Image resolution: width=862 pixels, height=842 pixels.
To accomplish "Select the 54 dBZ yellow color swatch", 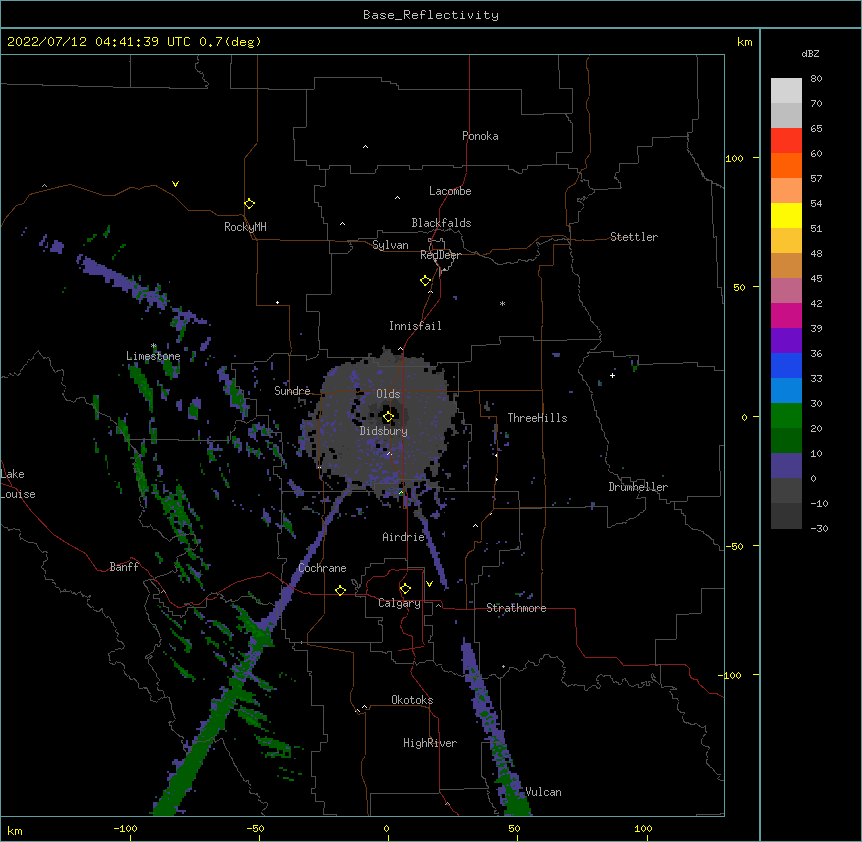I will pos(786,215).
